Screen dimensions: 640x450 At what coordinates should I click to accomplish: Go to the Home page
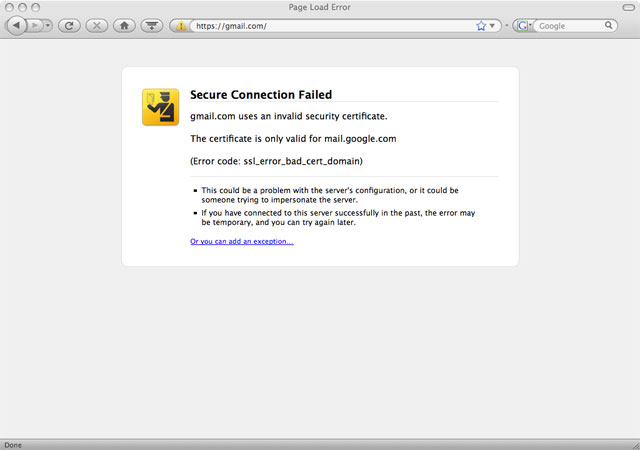click(124, 26)
